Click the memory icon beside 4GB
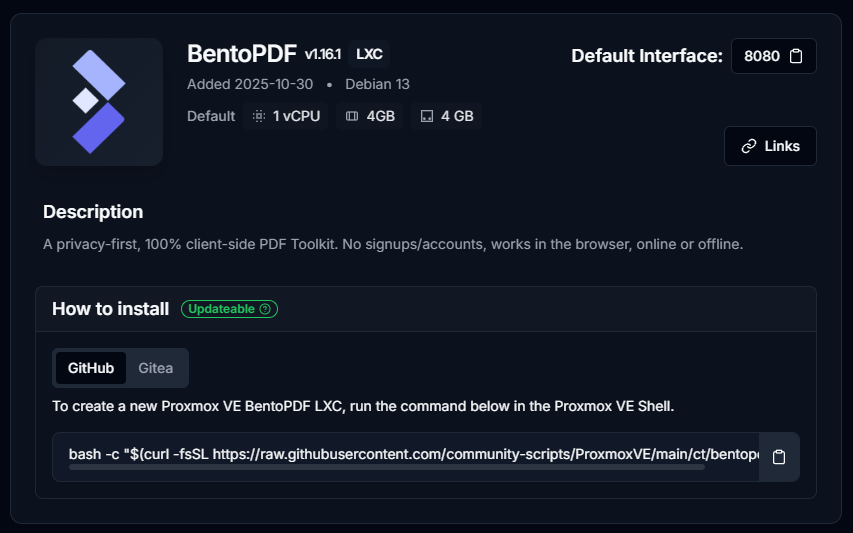This screenshot has width=853, height=533. tap(352, 116)
